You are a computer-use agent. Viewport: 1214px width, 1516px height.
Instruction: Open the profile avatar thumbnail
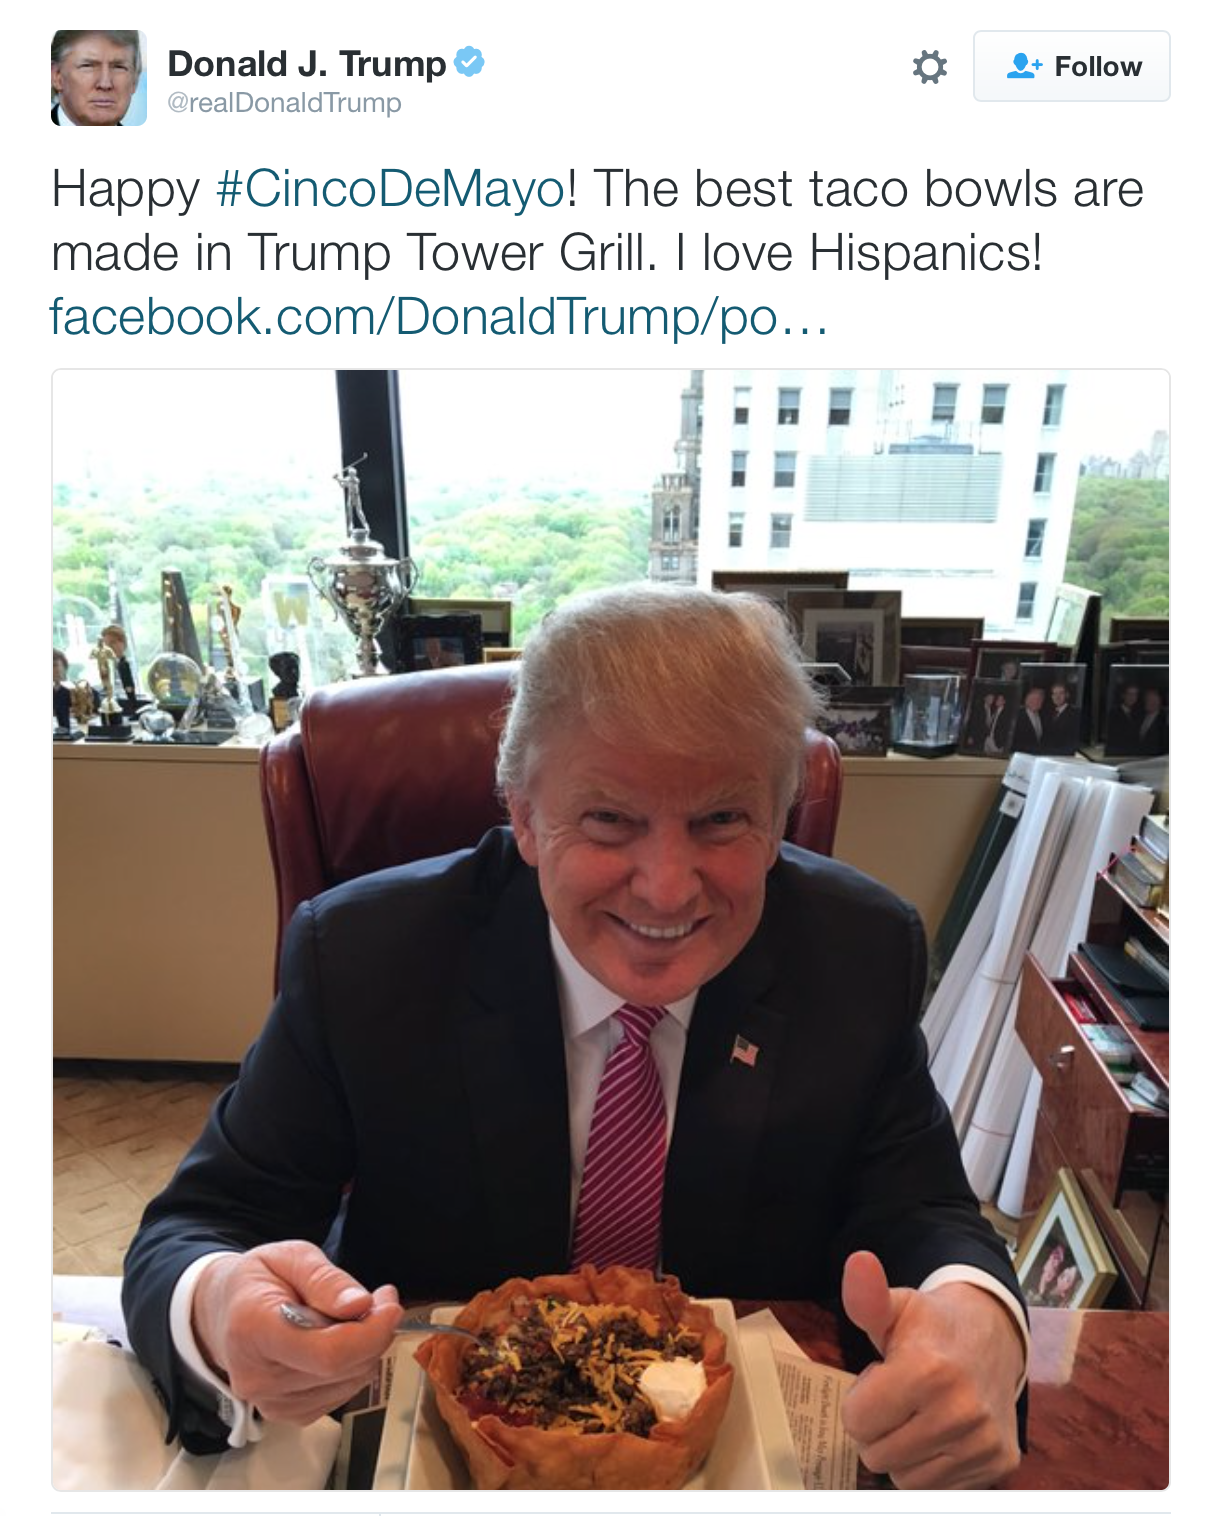point(99,78)
